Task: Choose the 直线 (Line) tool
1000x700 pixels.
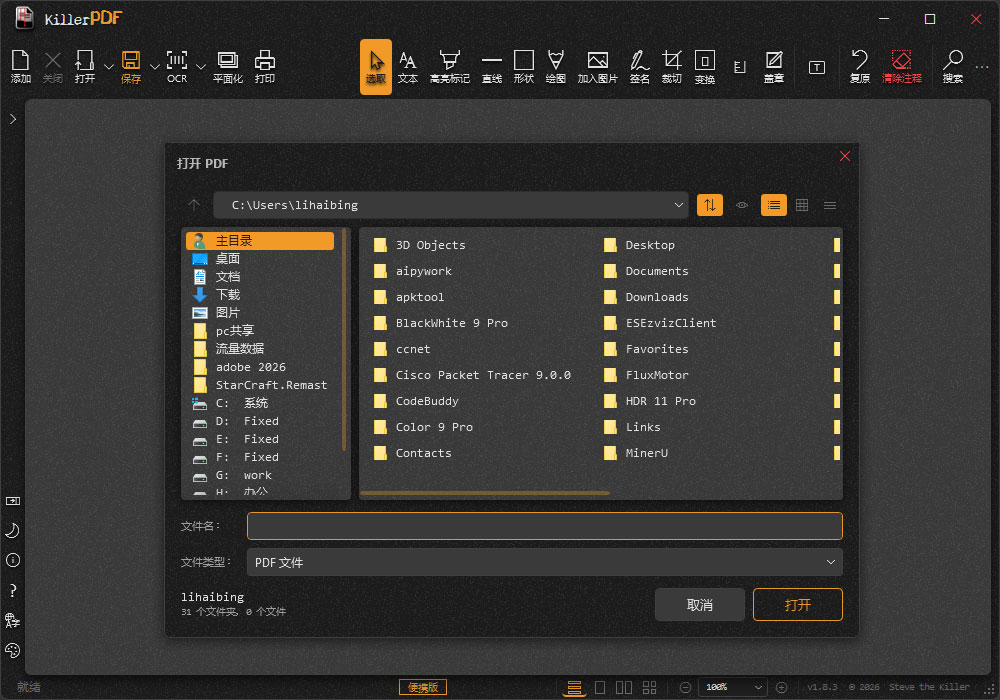Action: (492, 66)
